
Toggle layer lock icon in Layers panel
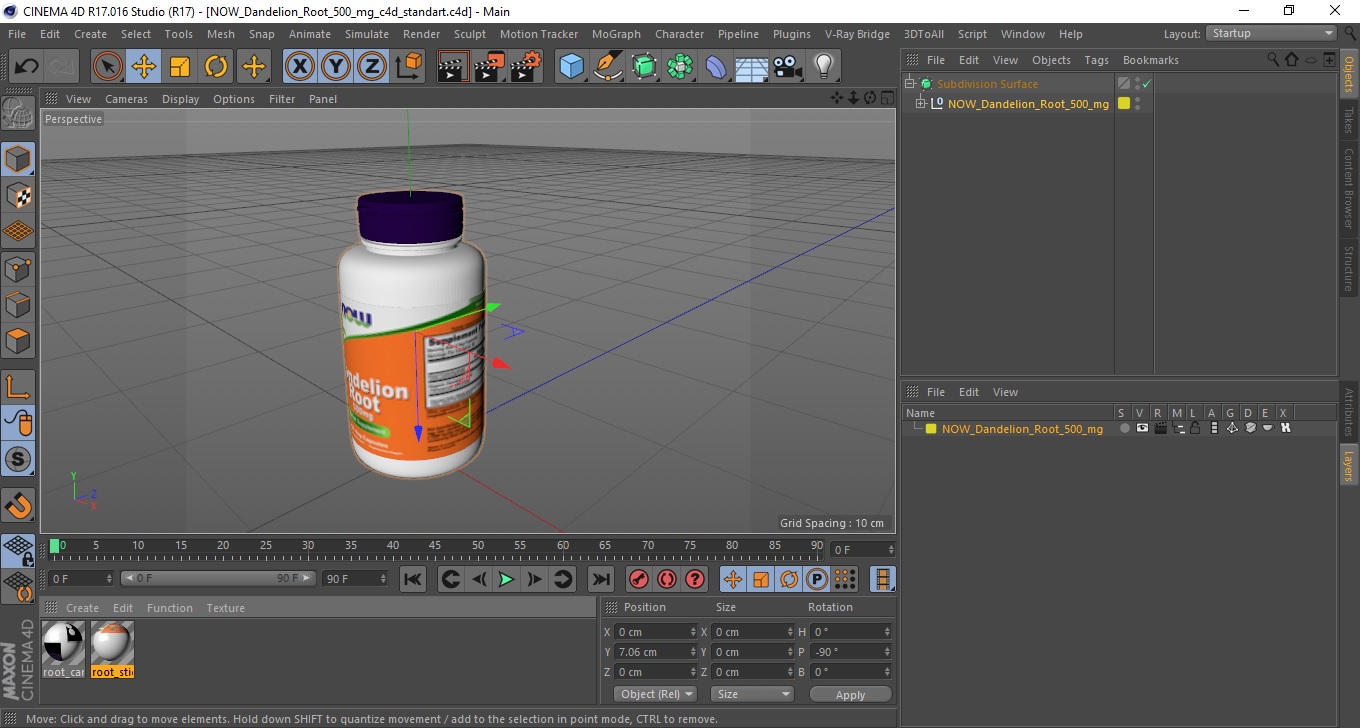pos(1195,428)
